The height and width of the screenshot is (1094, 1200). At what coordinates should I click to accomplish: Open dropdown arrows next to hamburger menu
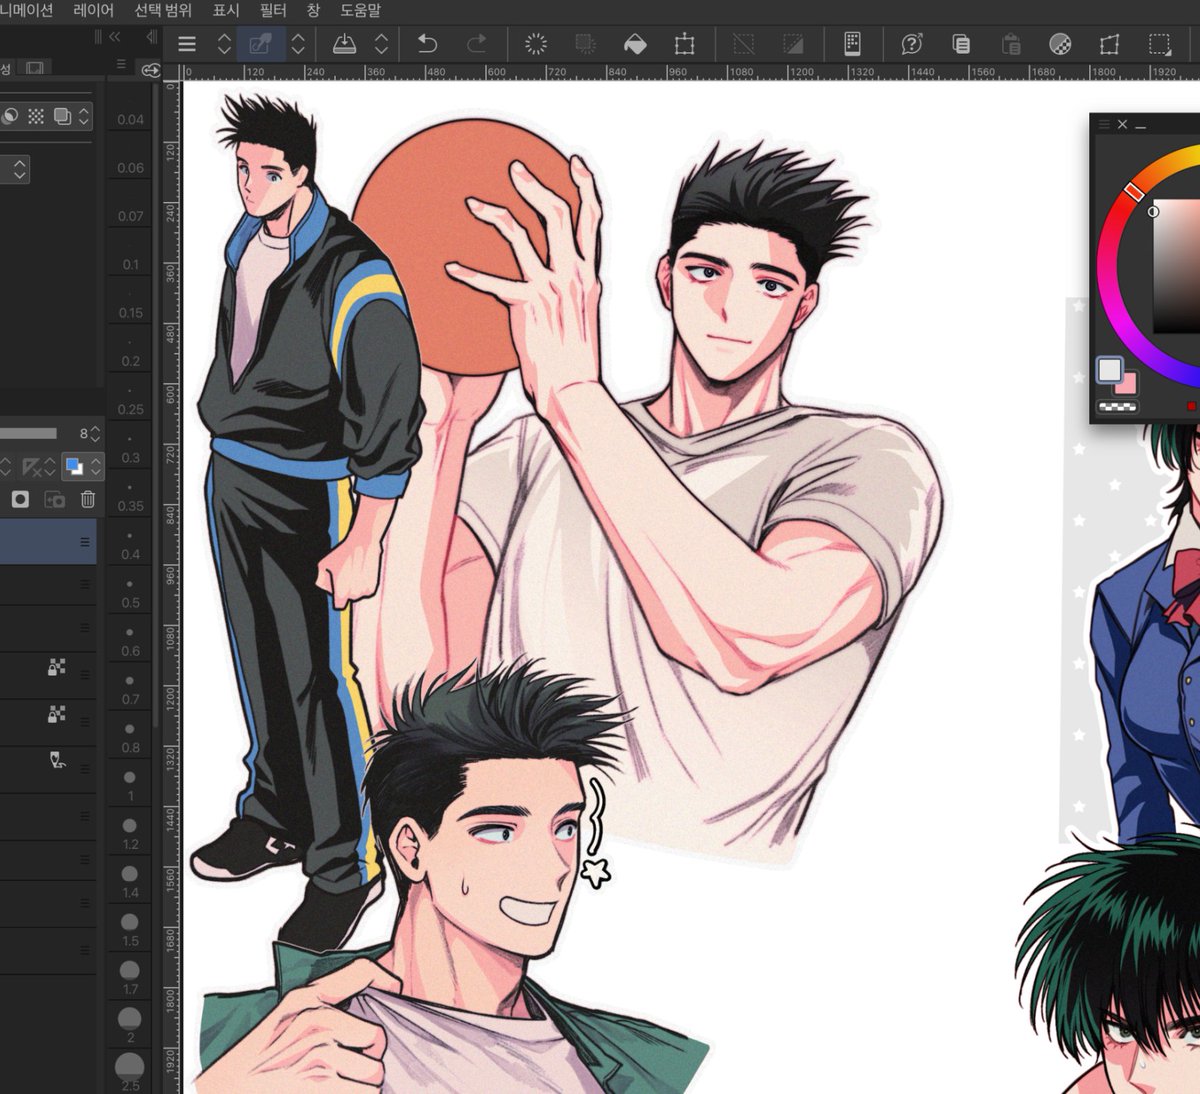[224, 44]
